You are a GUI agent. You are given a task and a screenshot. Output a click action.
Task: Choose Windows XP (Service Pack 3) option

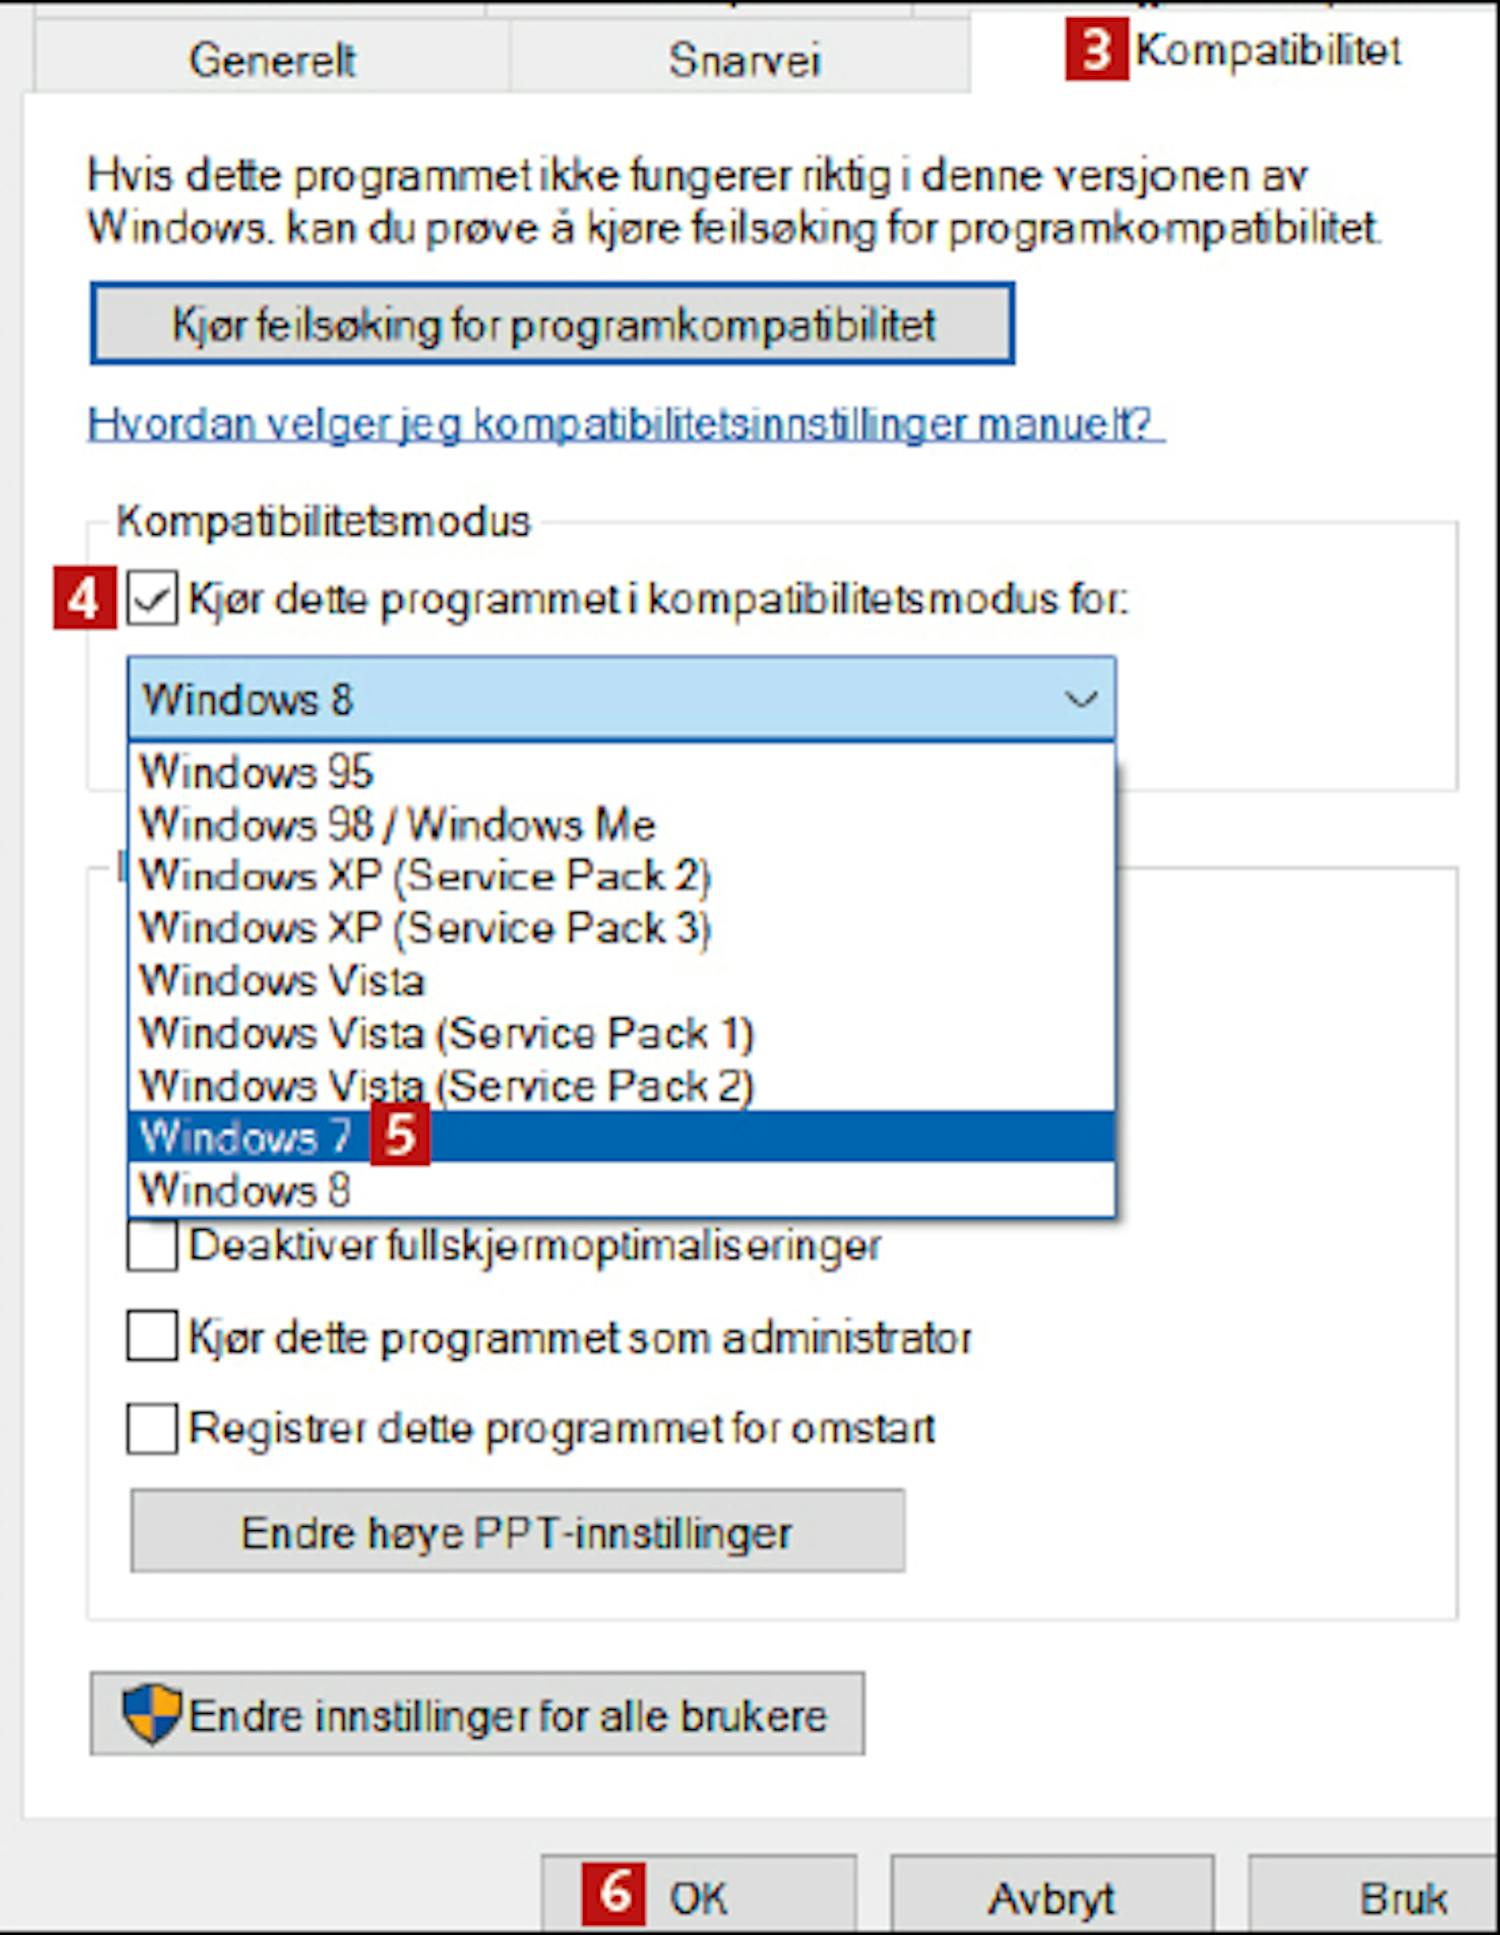[x=621, y=927]
